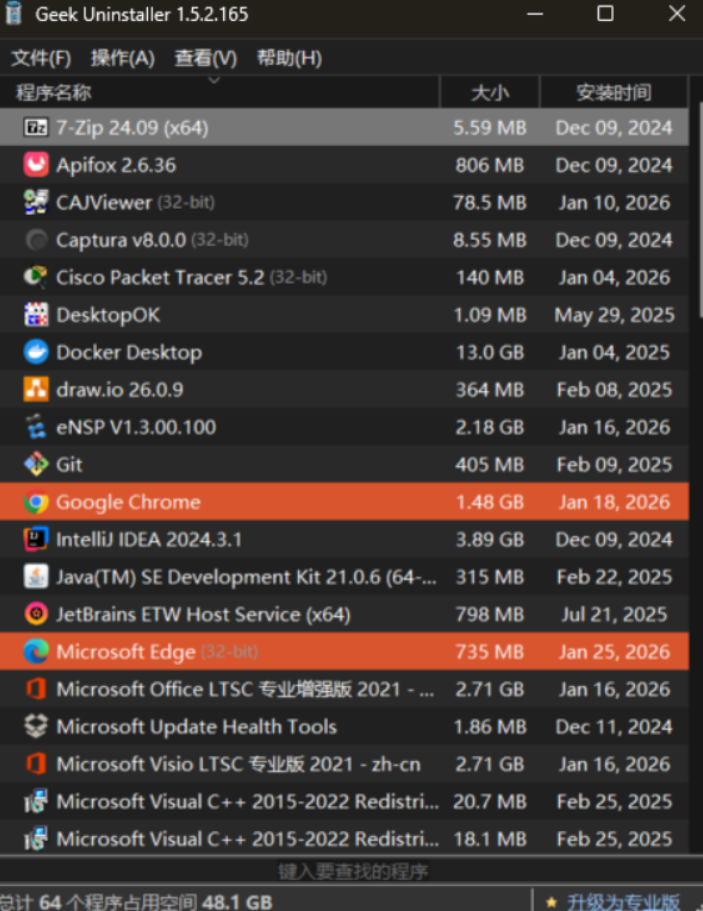Click the 升级为专业版 upgrade link
703x911 pixels.
pos(623,901)
